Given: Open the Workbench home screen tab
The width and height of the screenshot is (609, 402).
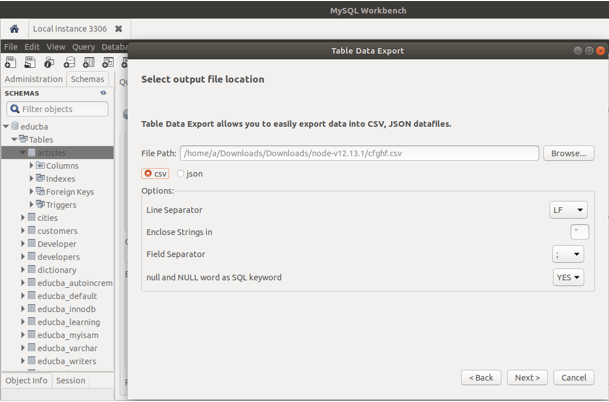Looking at the screenshot, I should point(14,29).
